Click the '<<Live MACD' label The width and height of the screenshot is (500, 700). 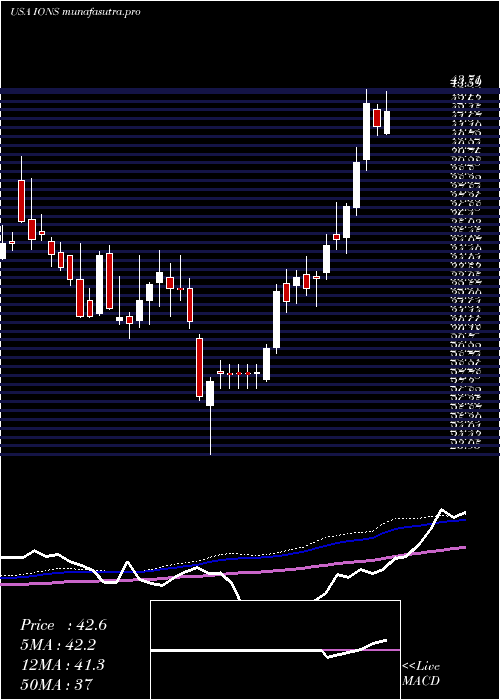[x=421, y=673]
